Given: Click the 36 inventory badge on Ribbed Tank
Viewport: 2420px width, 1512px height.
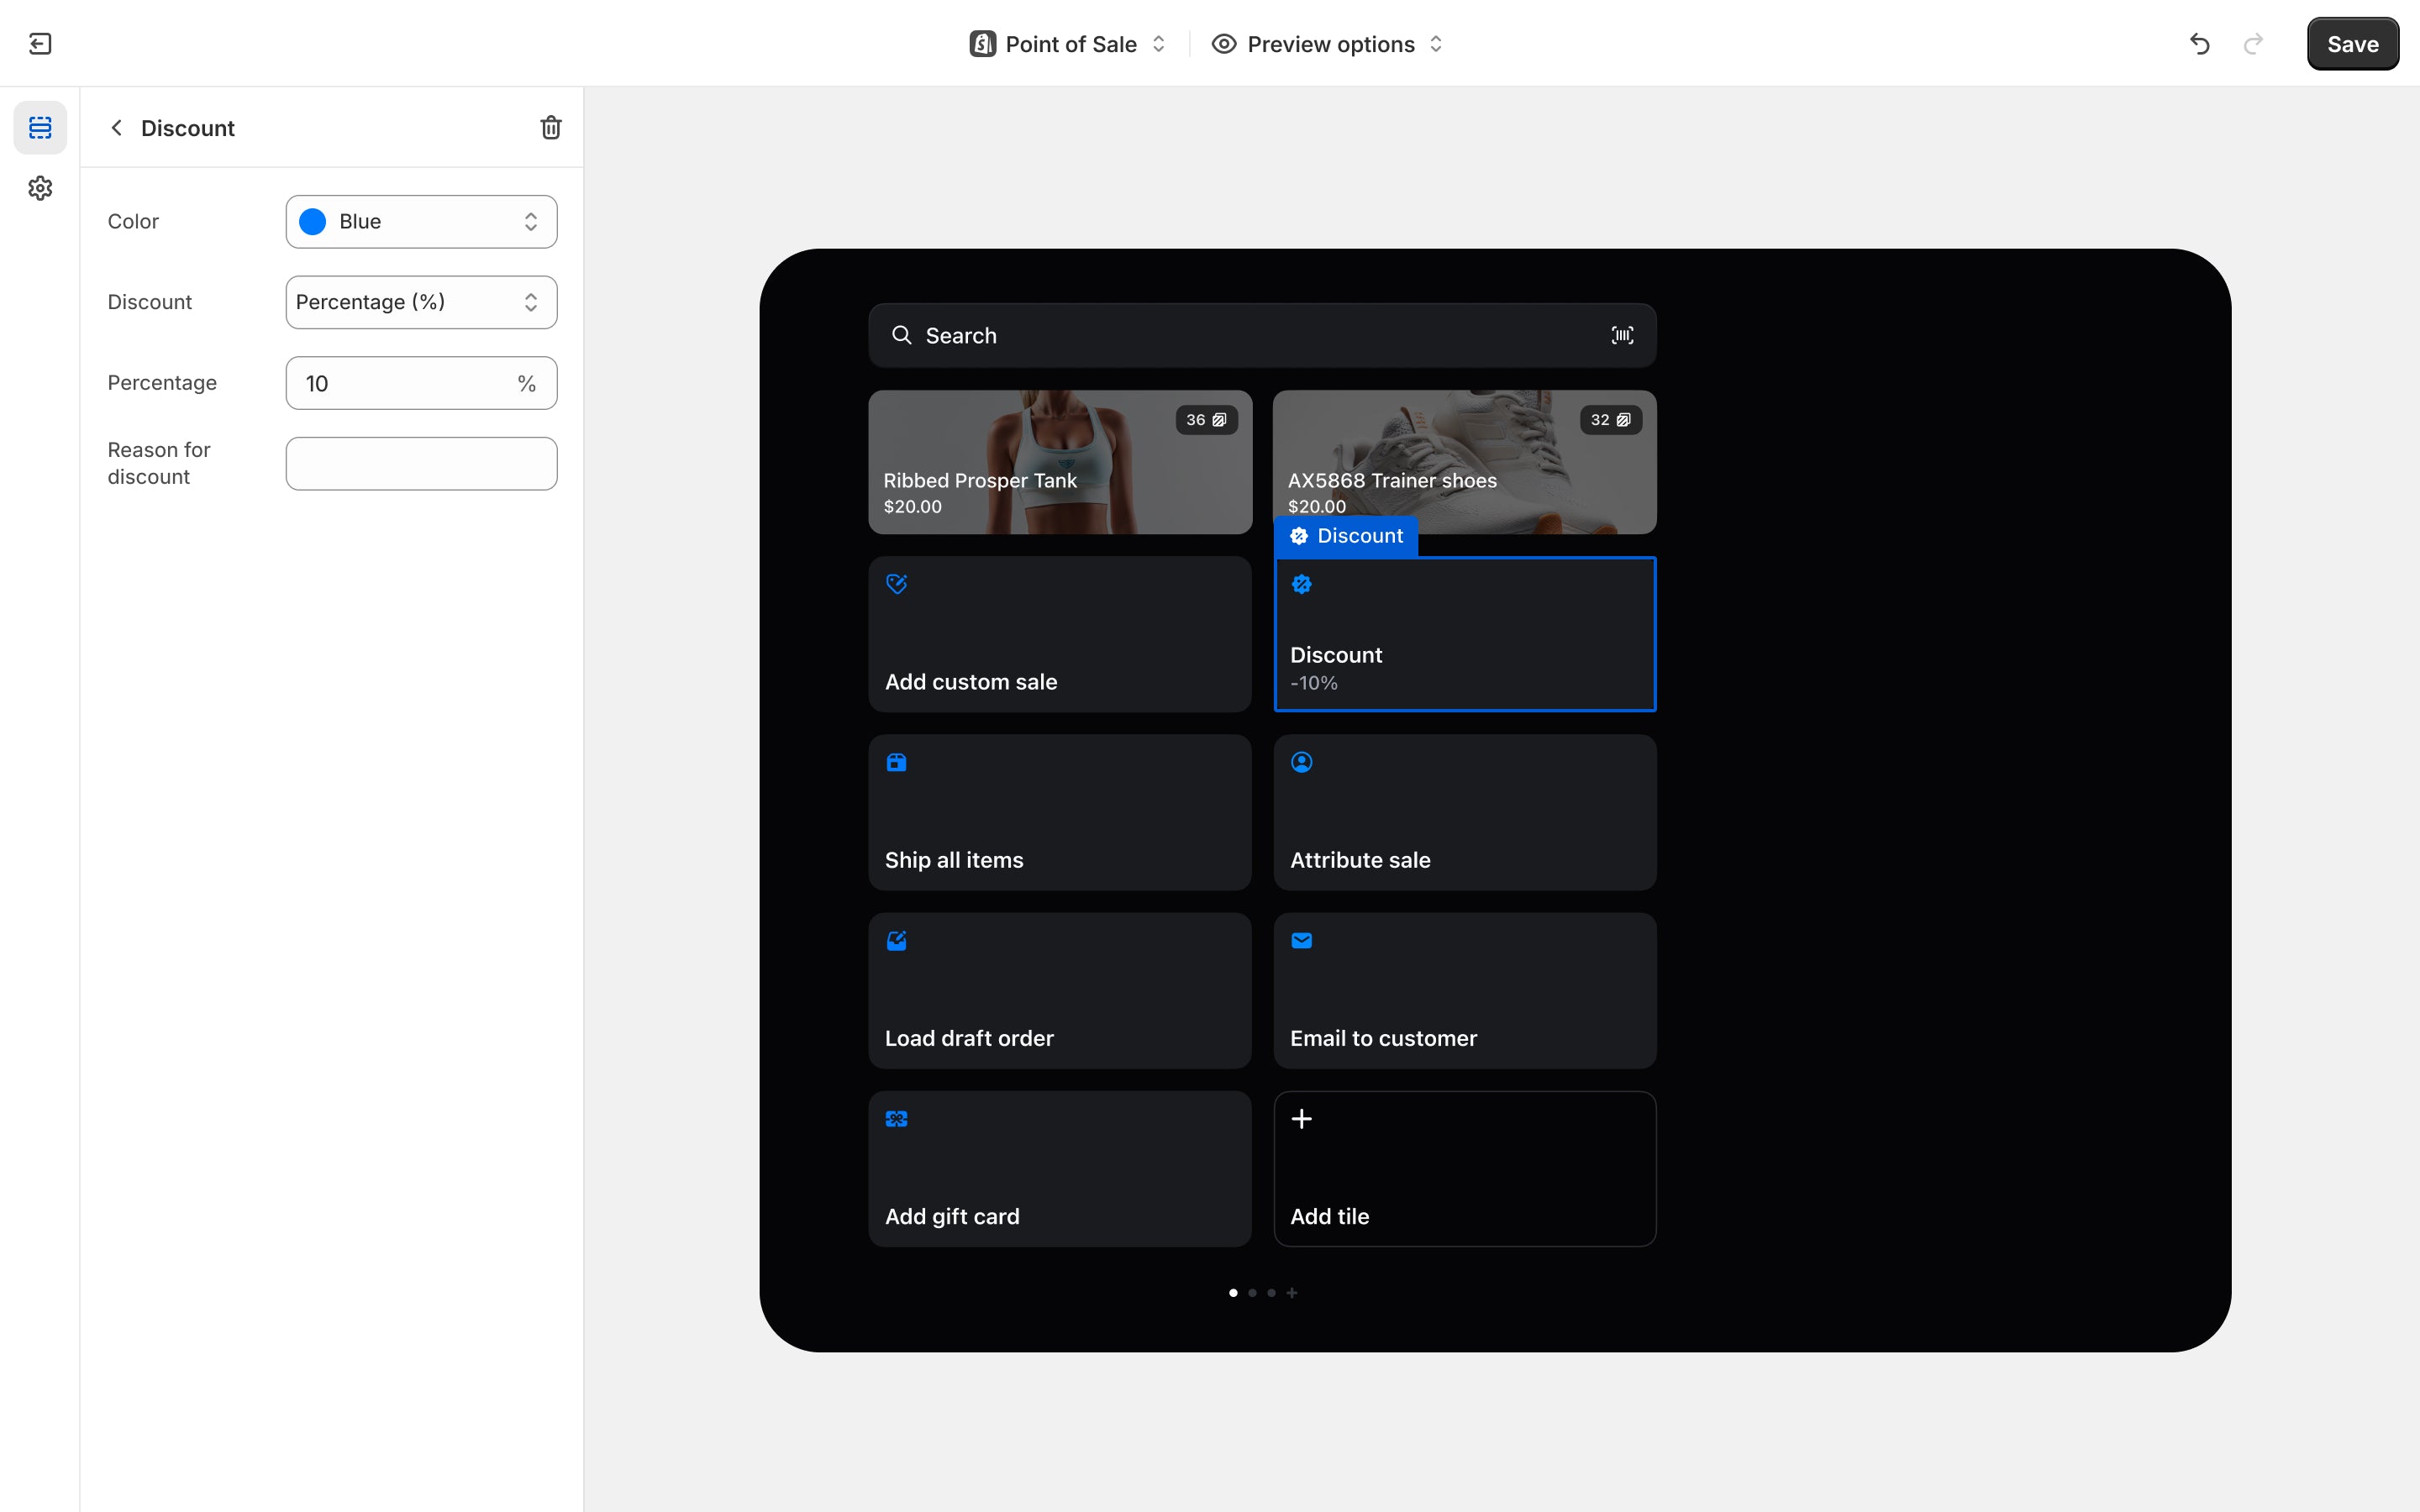Looking at the screenshot, I should 1207,420.
